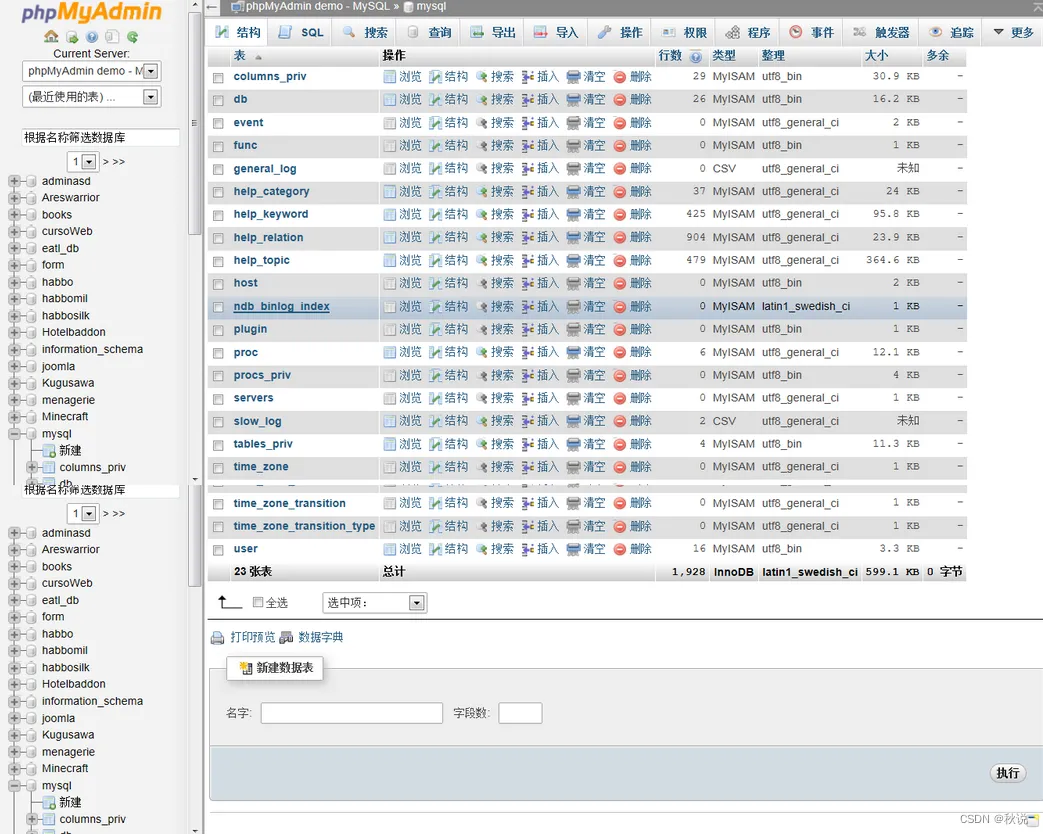Click the search icon for event row
Screen dimensions: 1043x834
(x=482, y=123)
